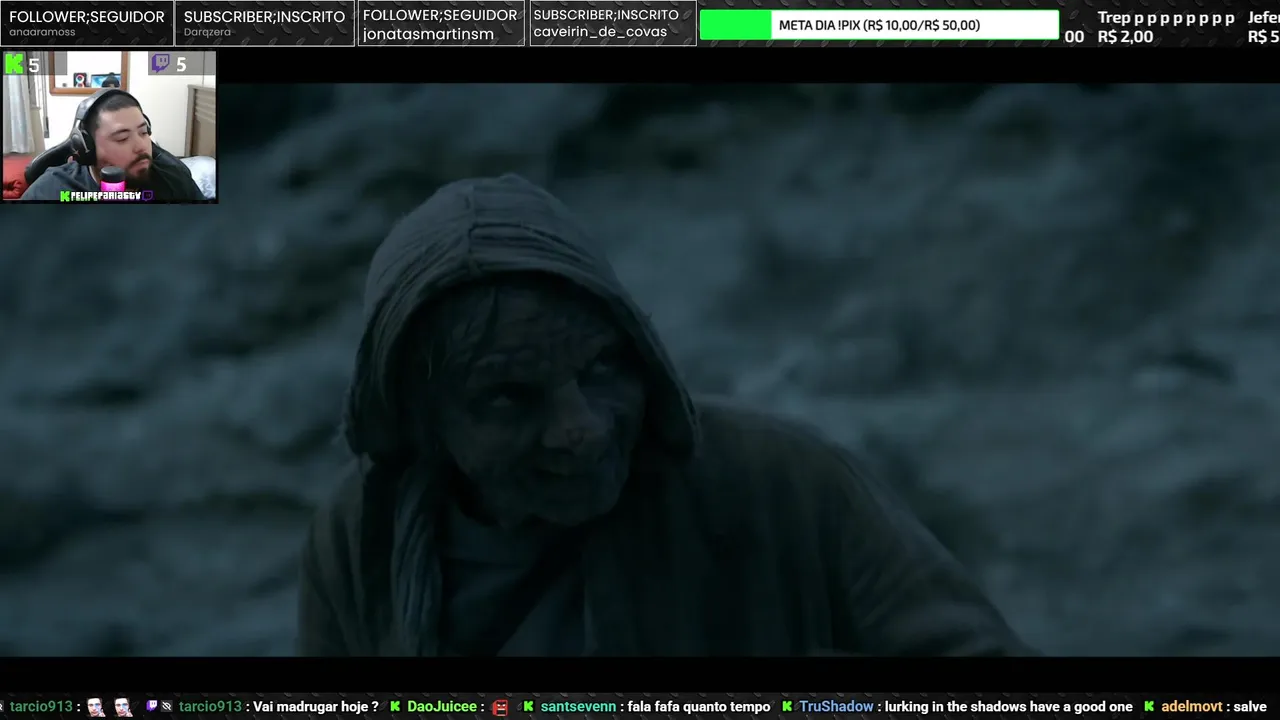Image resolution: width=1280 pixels, height=720 pixels.
Task: Click the Kick badge before santsevenn in chat ticker
Action: (x=529, y=707)
